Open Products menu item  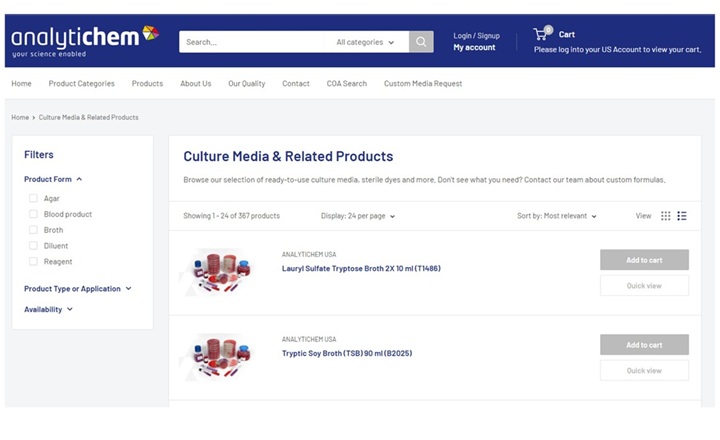click(147, 84)
